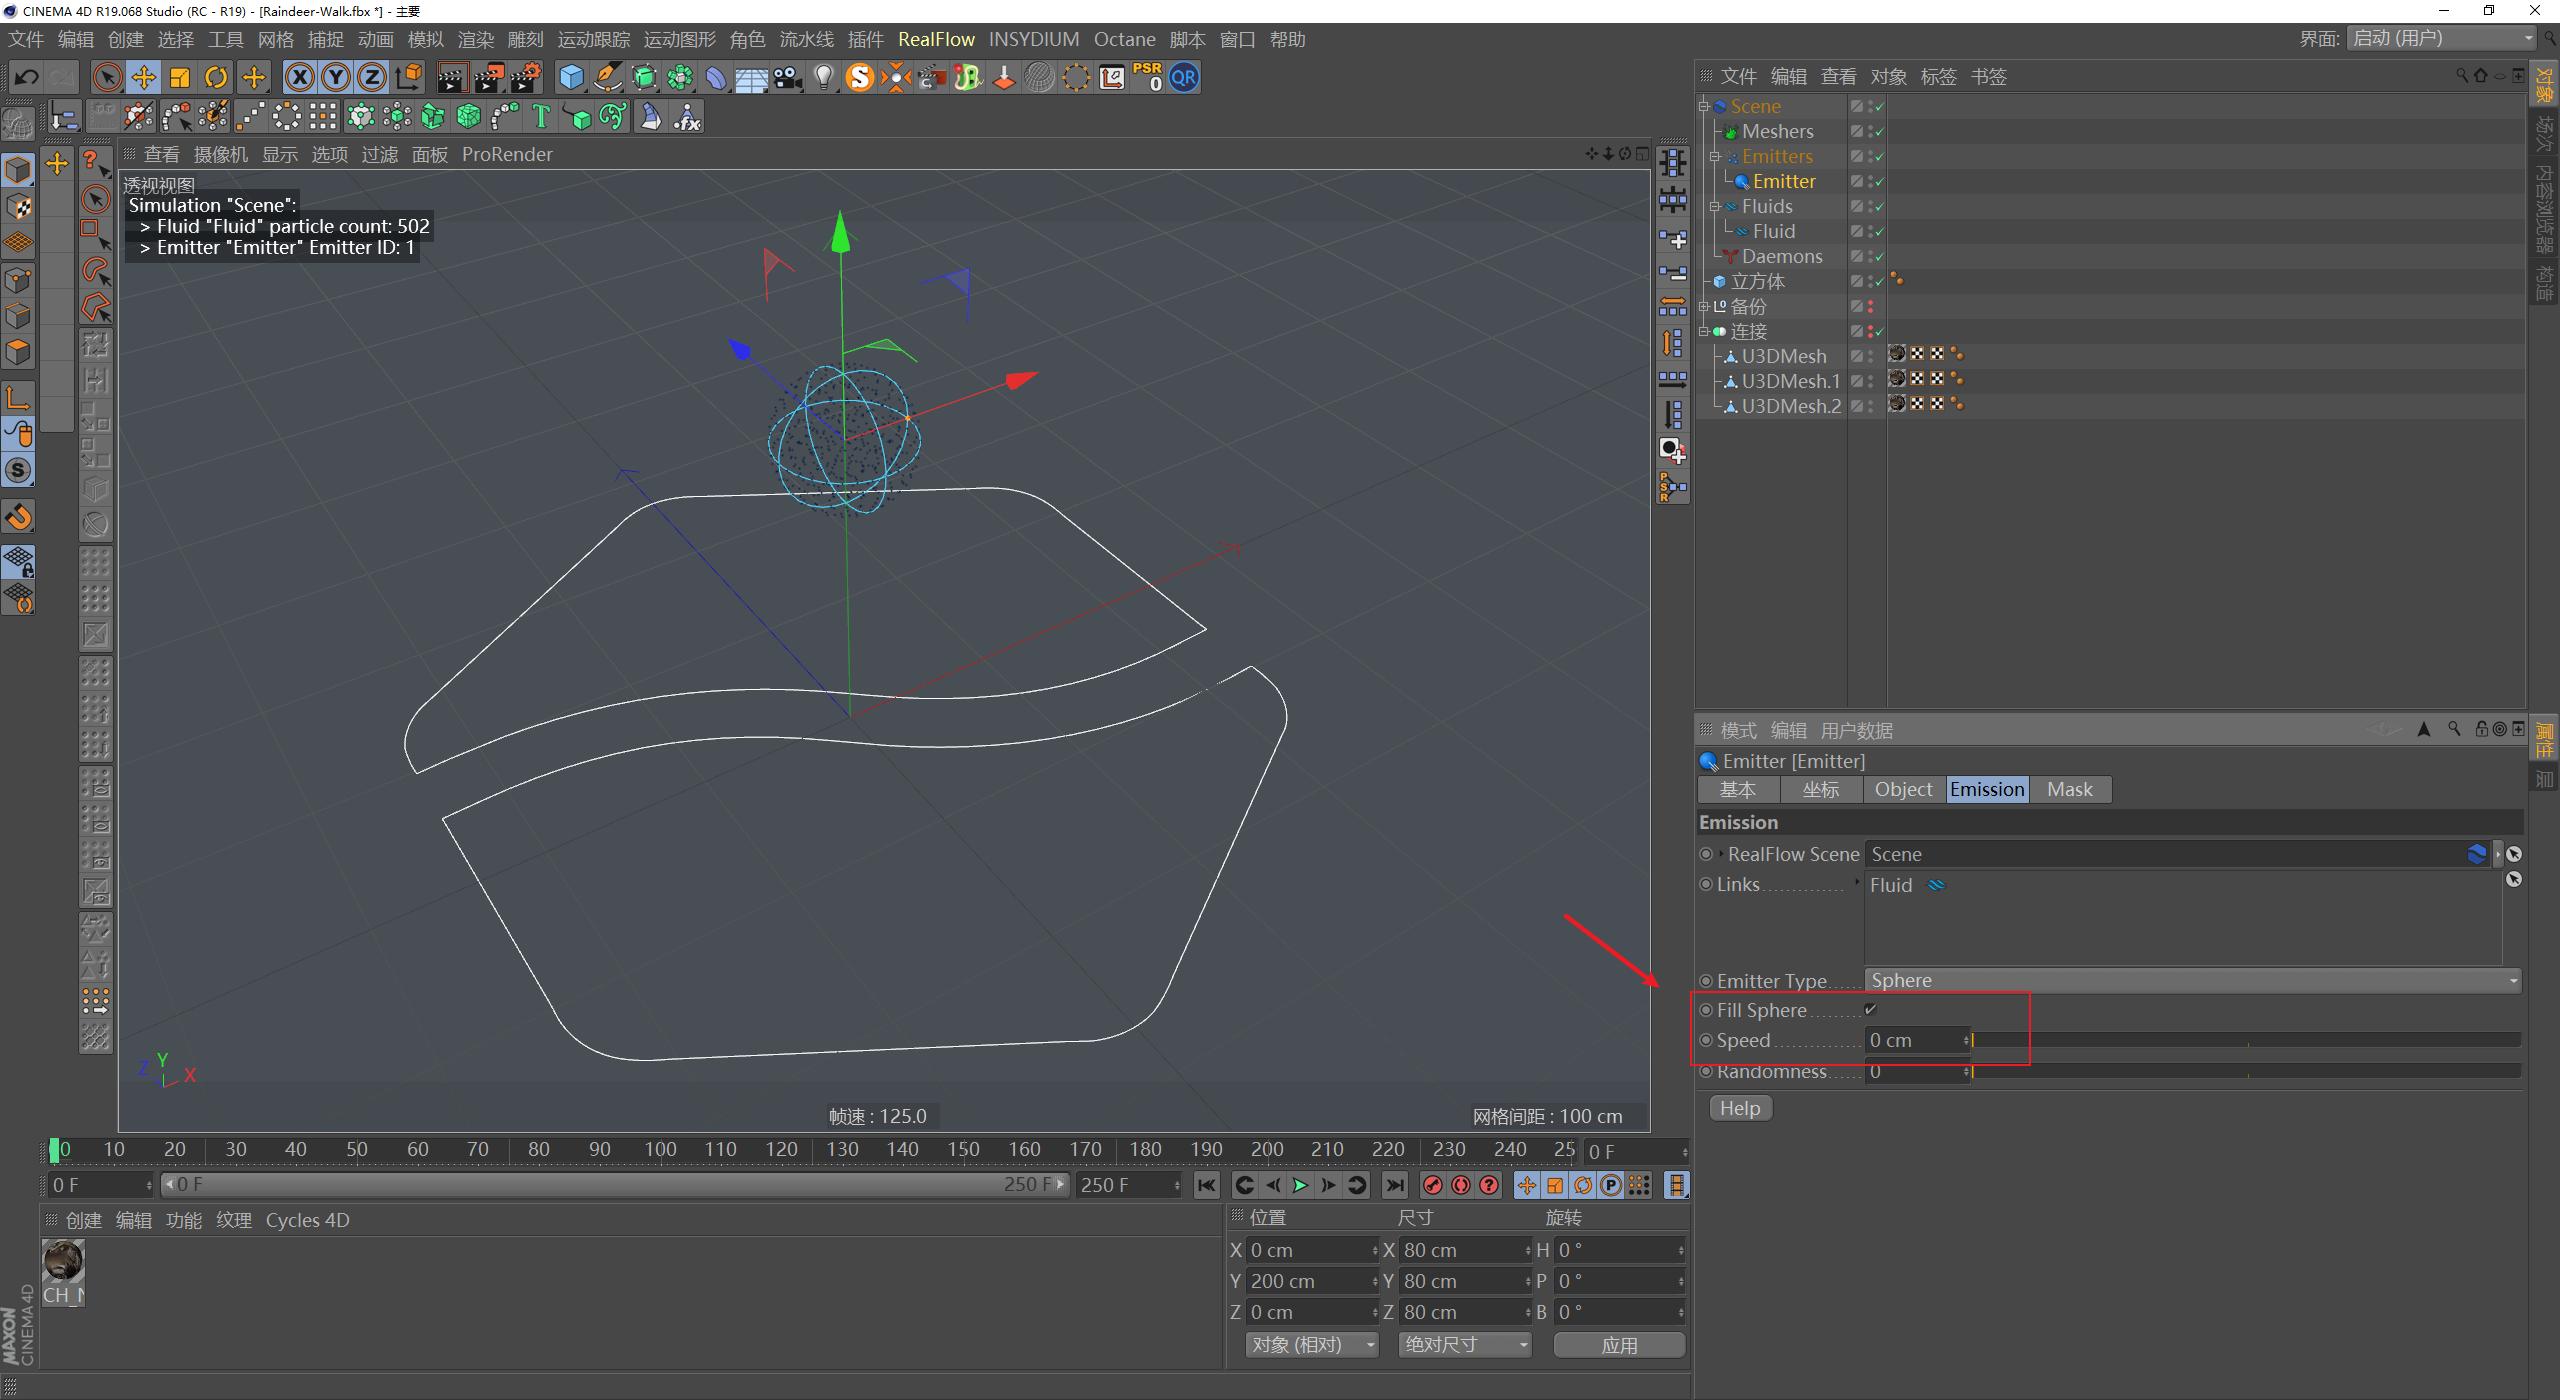
Task: Collapse the Scene tree node
Action: (1704, 106)
